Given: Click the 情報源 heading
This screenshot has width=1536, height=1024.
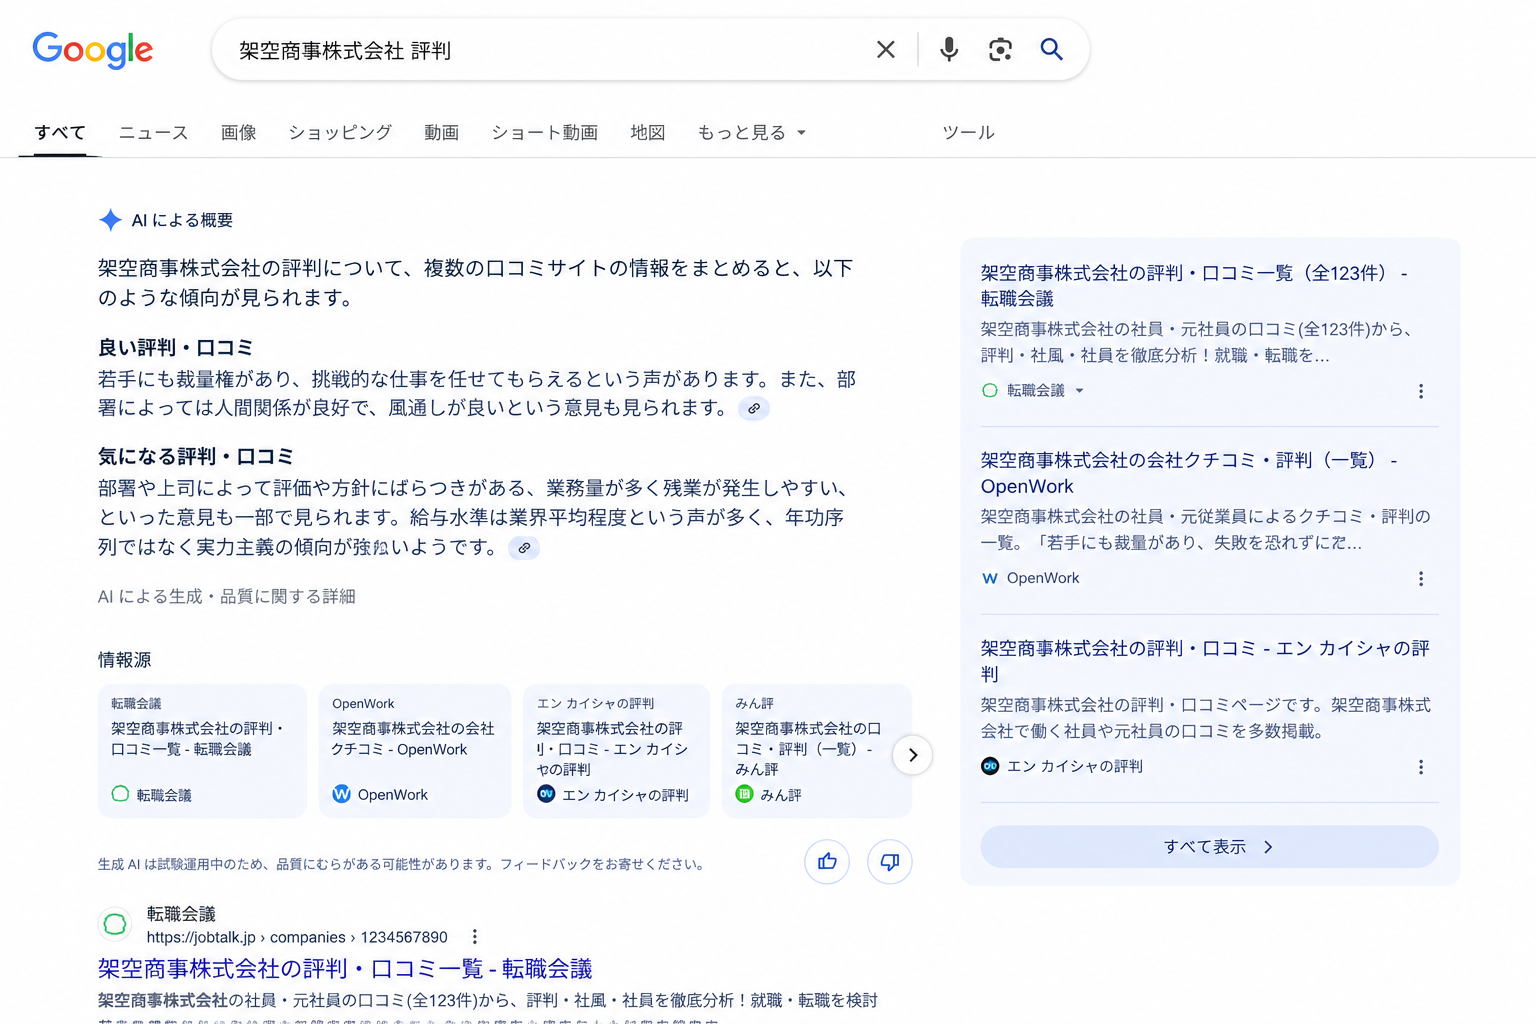Looking at the screenshot, I should 125,660.
